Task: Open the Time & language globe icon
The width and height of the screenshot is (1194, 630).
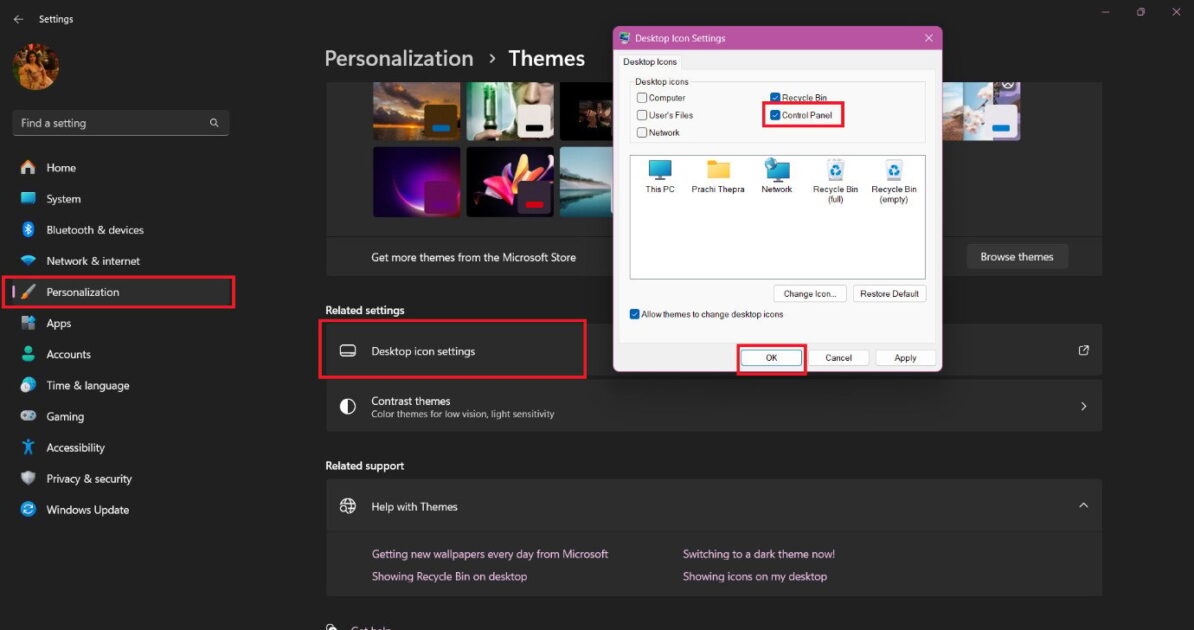Action: 28,385
